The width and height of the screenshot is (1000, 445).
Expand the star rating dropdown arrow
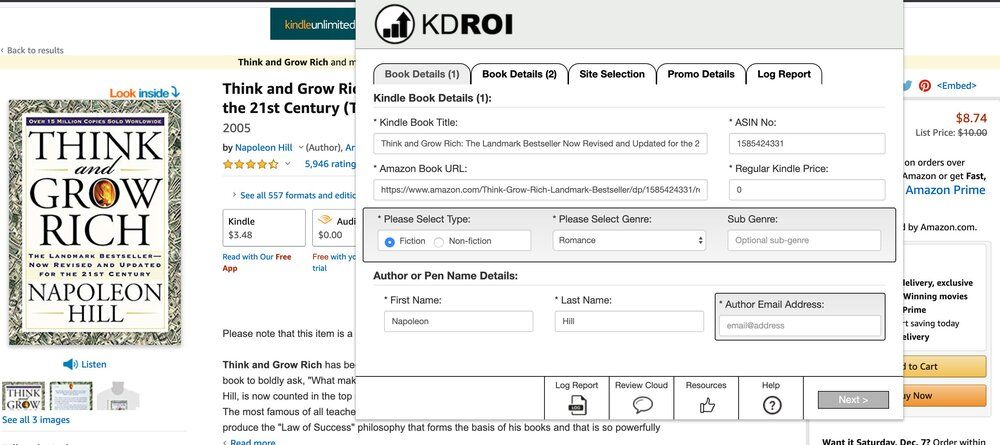pos(288,164)
